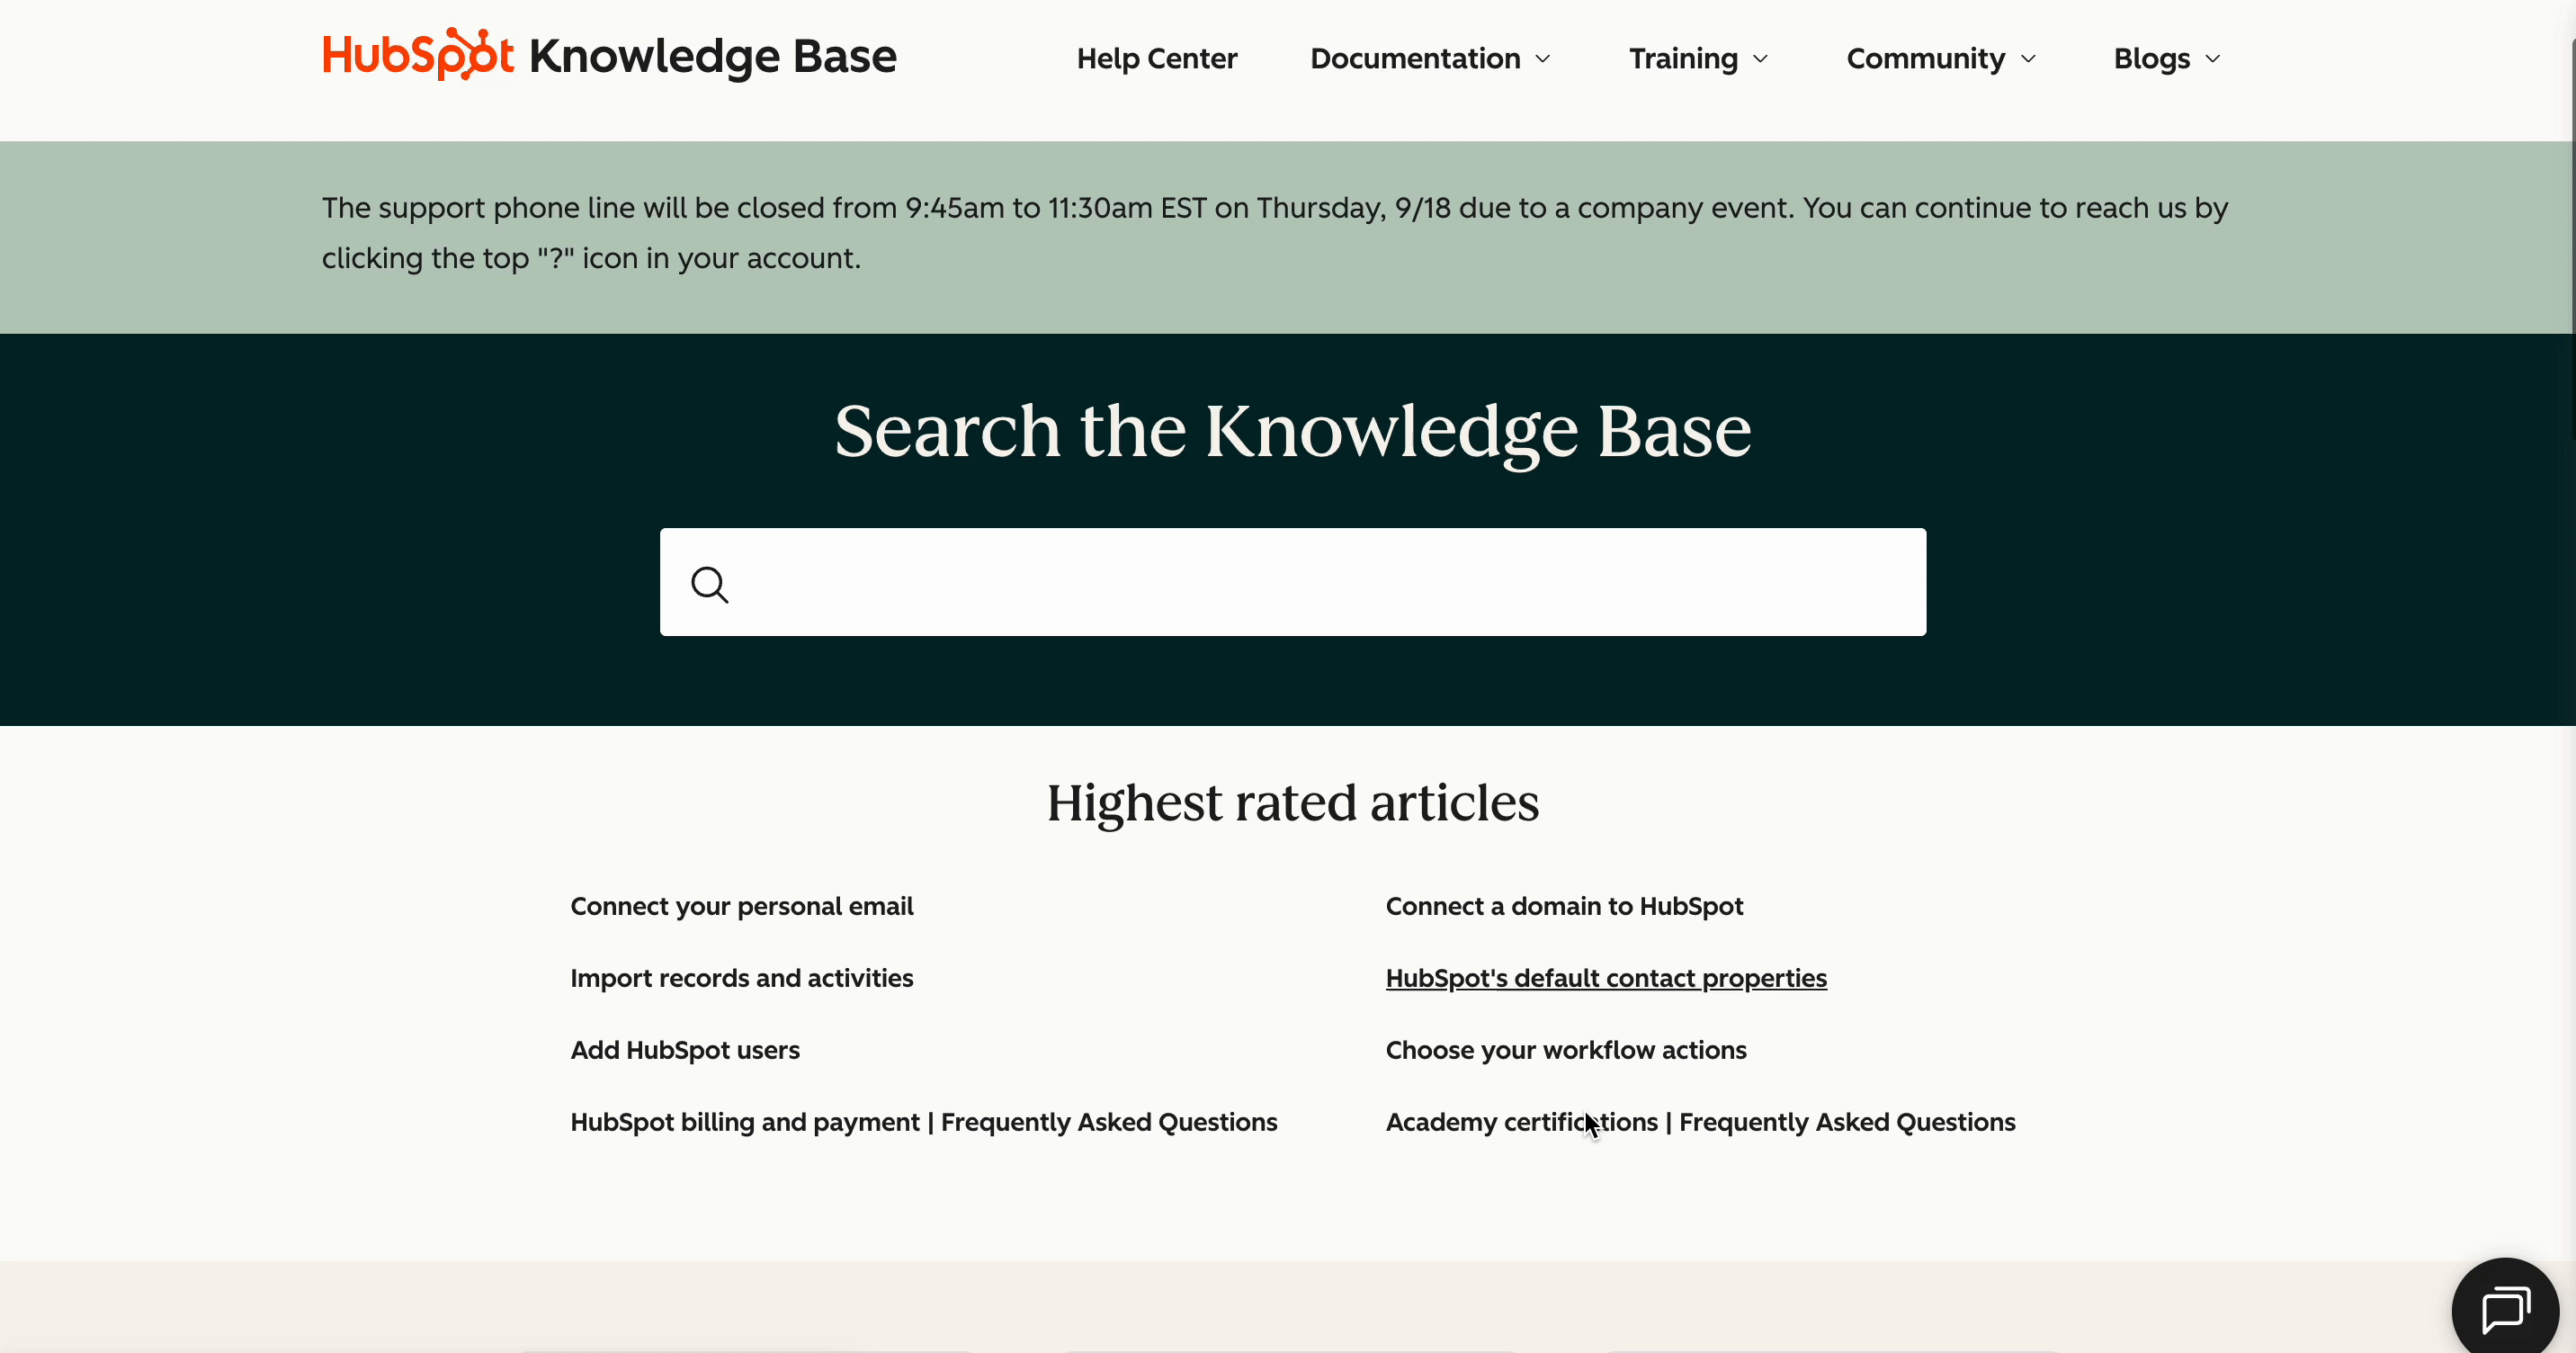Viewport: 2576px width, 1353px height.
Task: Open 'Connect a domain to HubSpot' article
Action: coord(1564,906)
